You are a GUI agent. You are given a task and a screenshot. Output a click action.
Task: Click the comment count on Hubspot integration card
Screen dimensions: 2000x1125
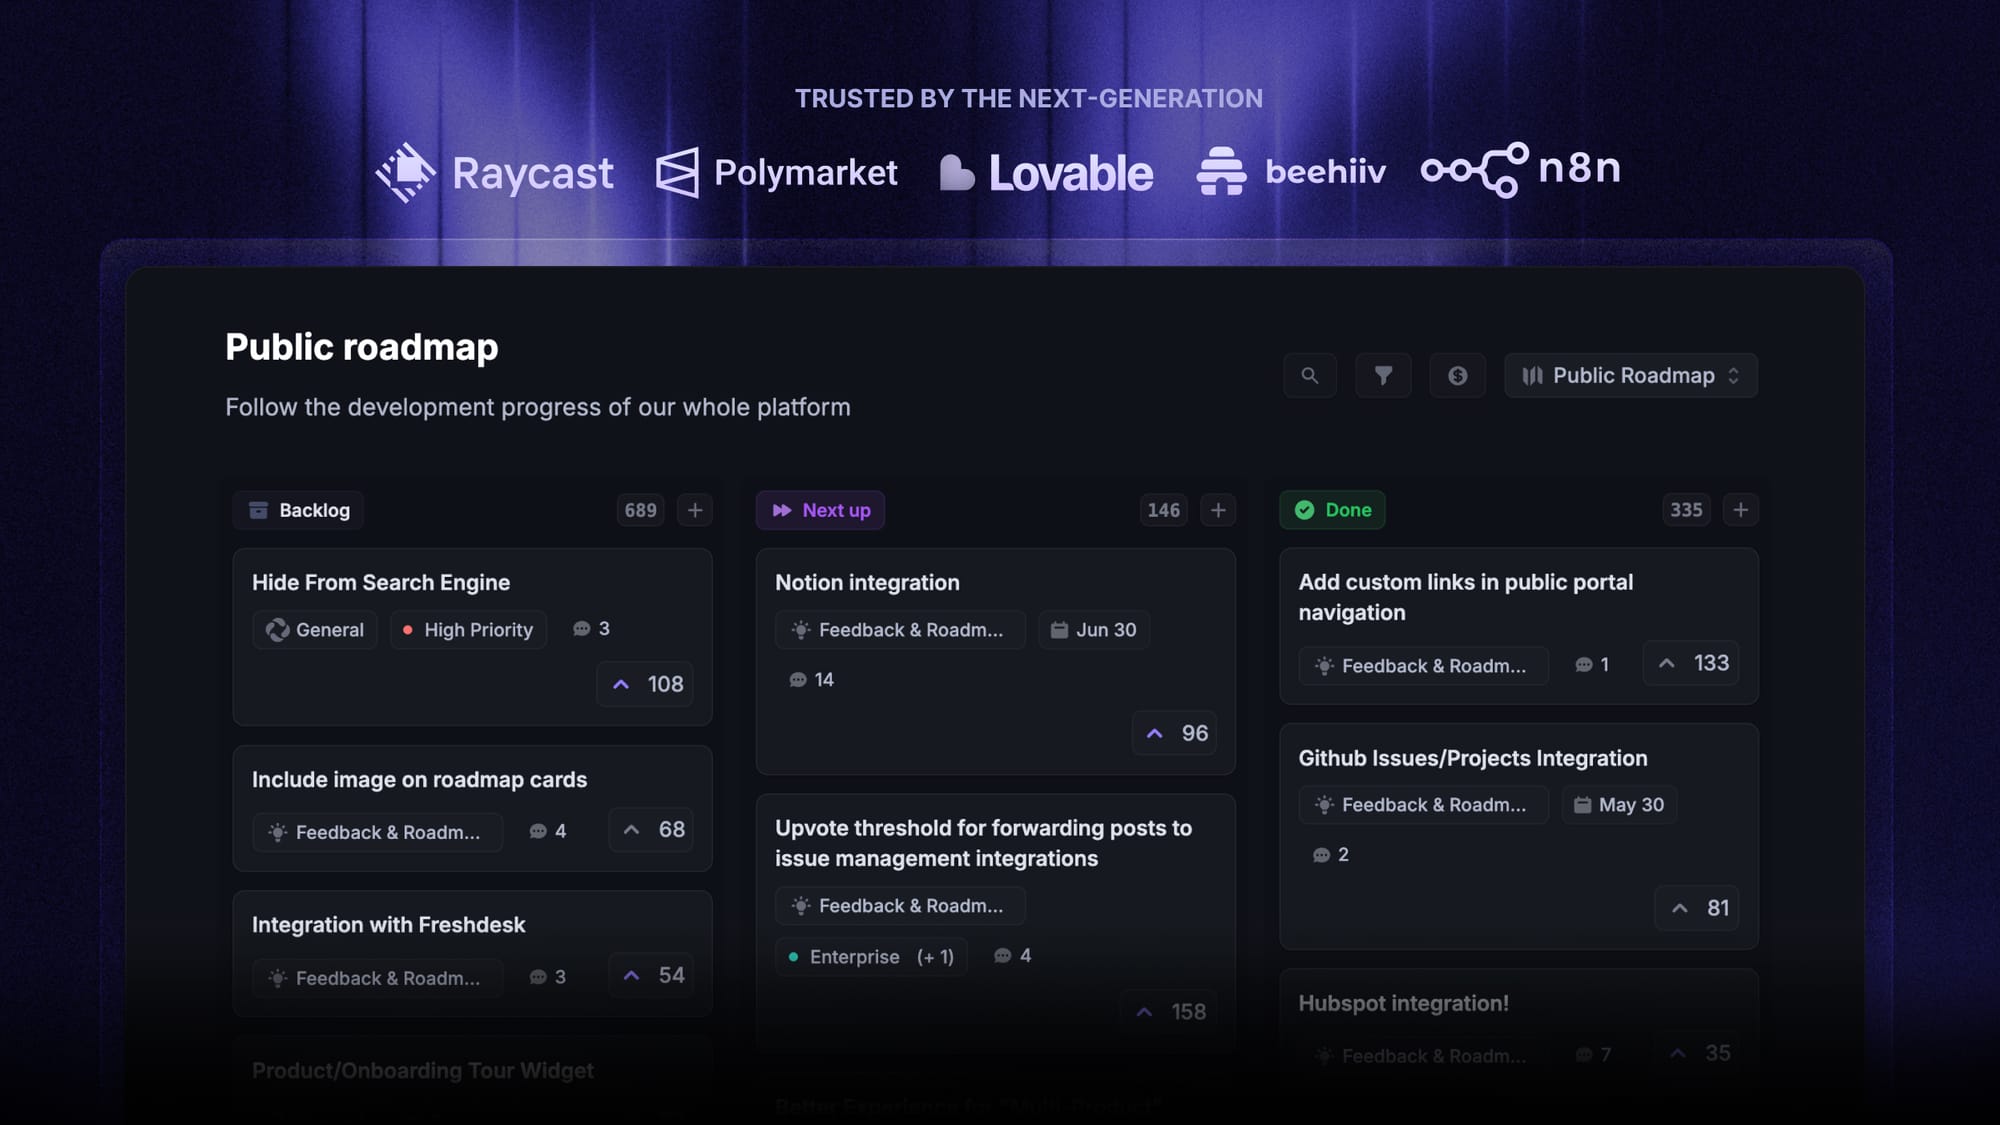coord(1594,1055)
